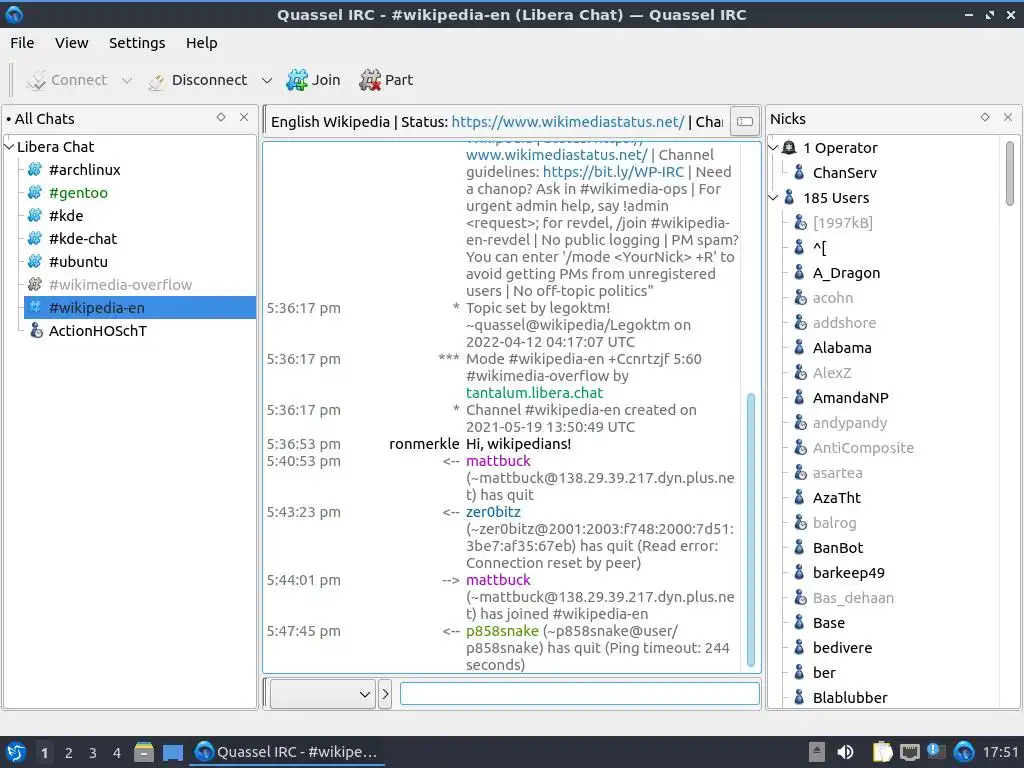Open the wikimediastatus.net link in topic bar
1024x768 pixels.
(x=568, y=122)
